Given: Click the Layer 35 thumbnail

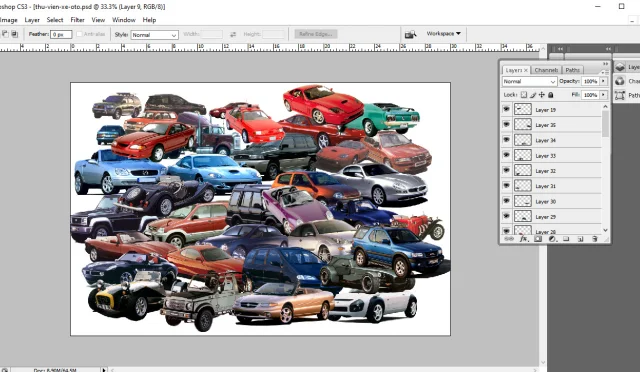Looking at the screenshot, I should (523, 125).
